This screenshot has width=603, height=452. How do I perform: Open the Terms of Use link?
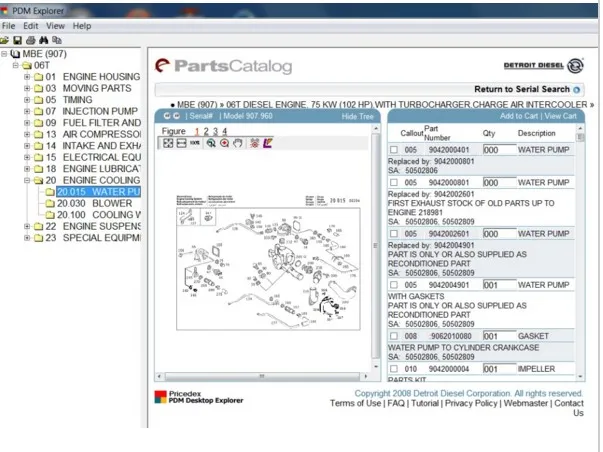(355, 404)
